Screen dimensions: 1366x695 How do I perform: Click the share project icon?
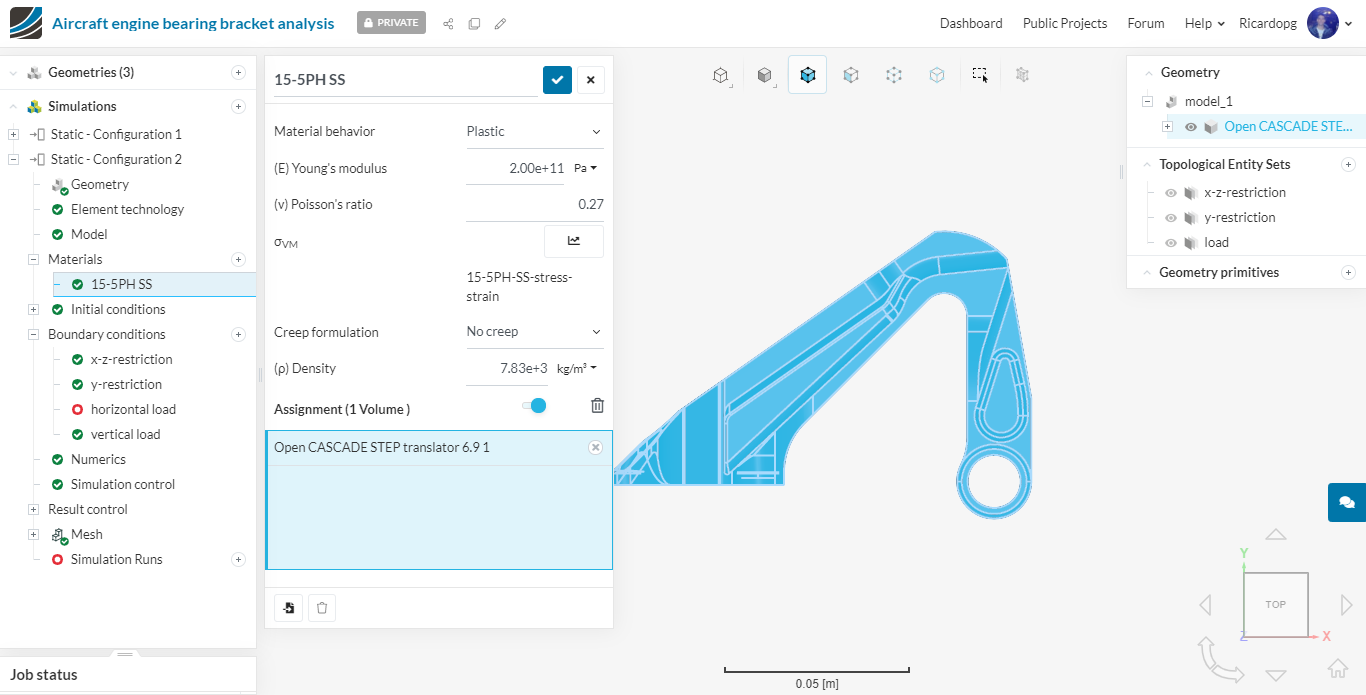tap(448, 23)
